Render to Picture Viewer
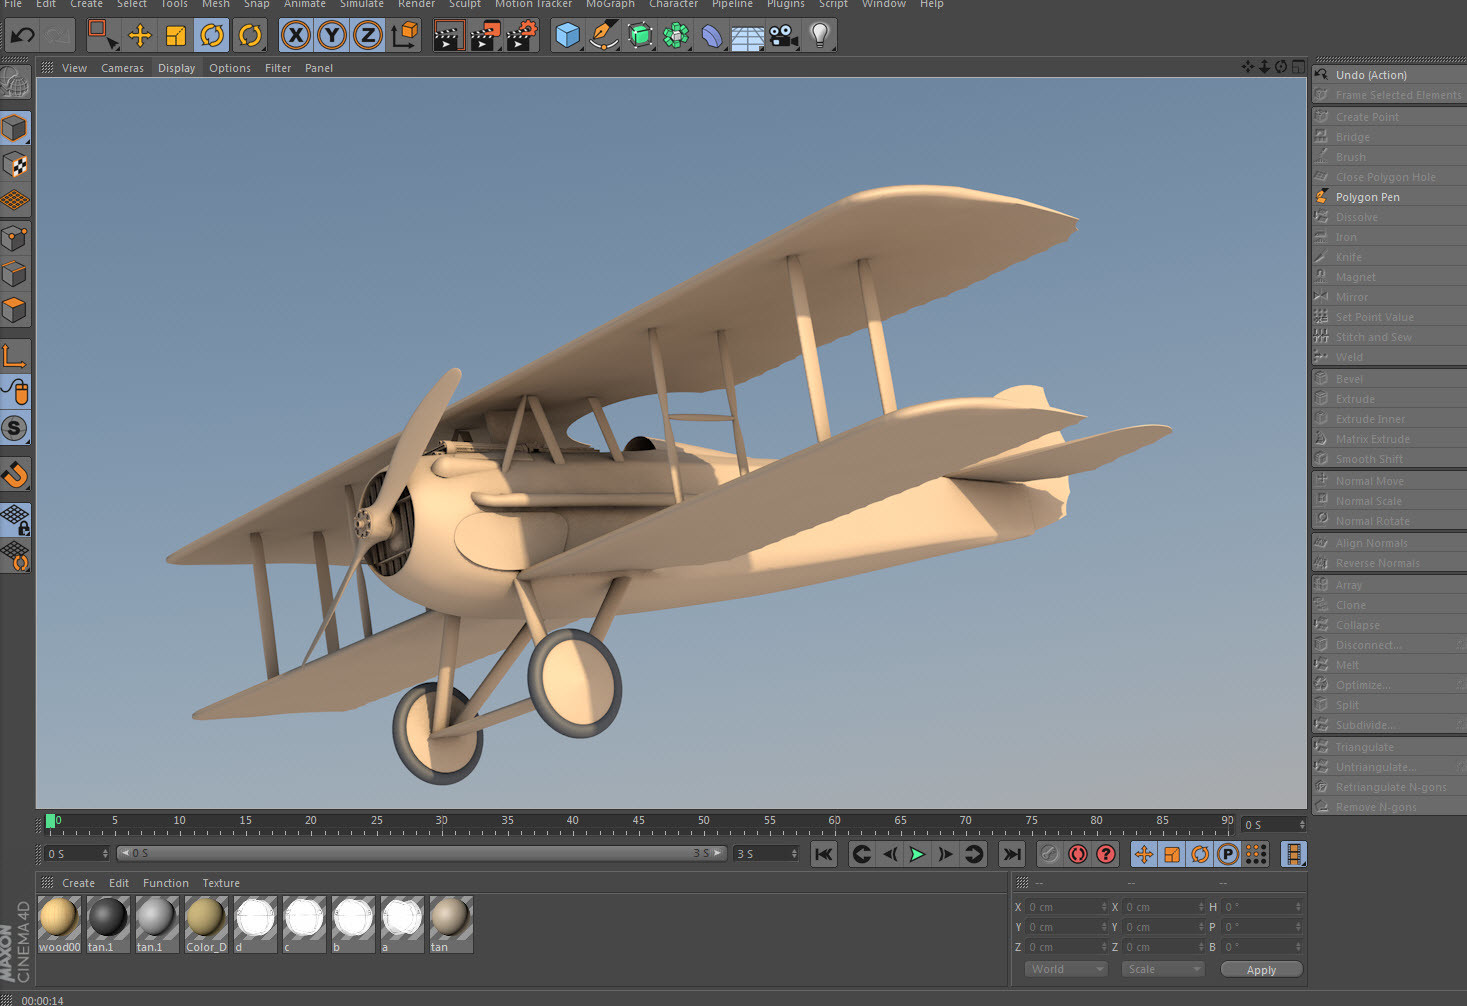 (485, 36)
